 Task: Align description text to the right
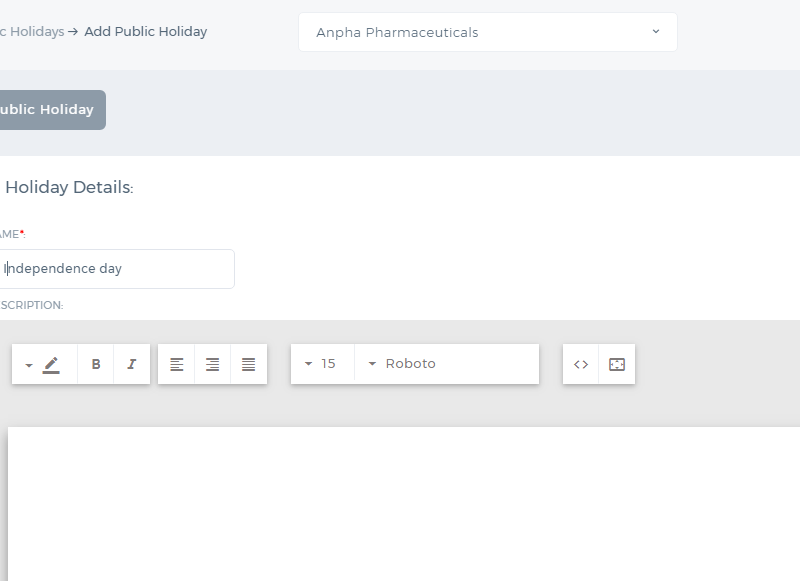tap(212, 364)
